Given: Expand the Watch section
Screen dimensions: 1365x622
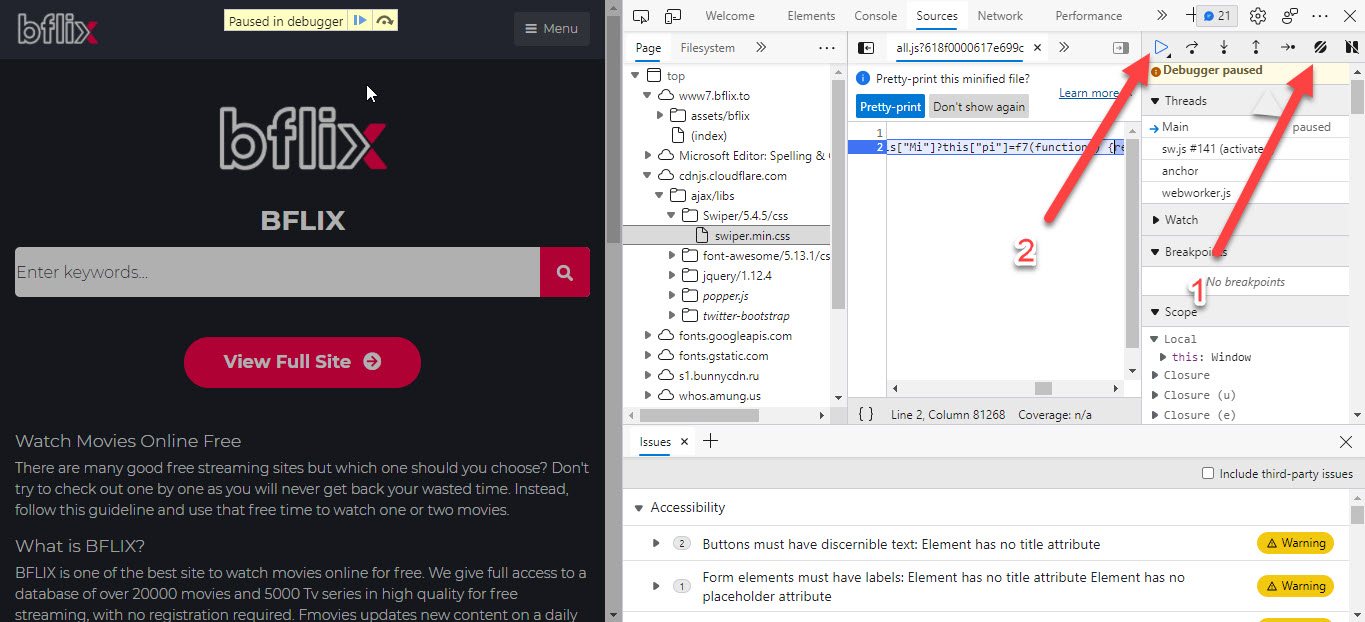Looking at the screenshot, I should coord(1154,220).
